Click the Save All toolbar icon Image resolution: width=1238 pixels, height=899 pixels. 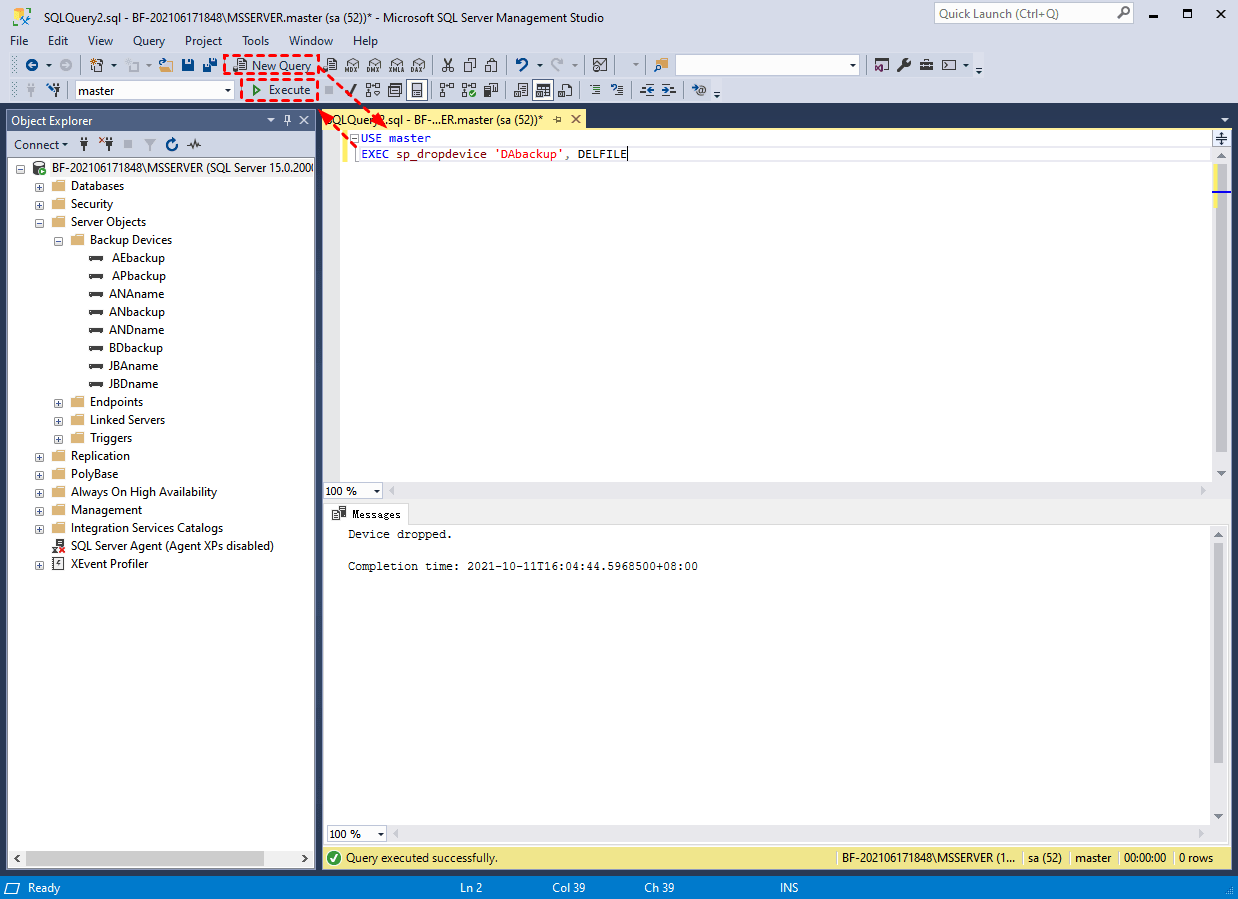coord(209,65)
